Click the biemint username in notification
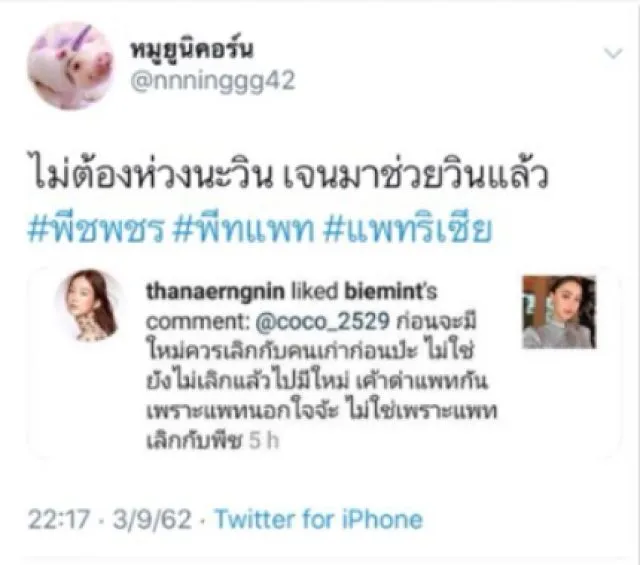640x565 pixels. pyautogui.click(x=385, y=291)
